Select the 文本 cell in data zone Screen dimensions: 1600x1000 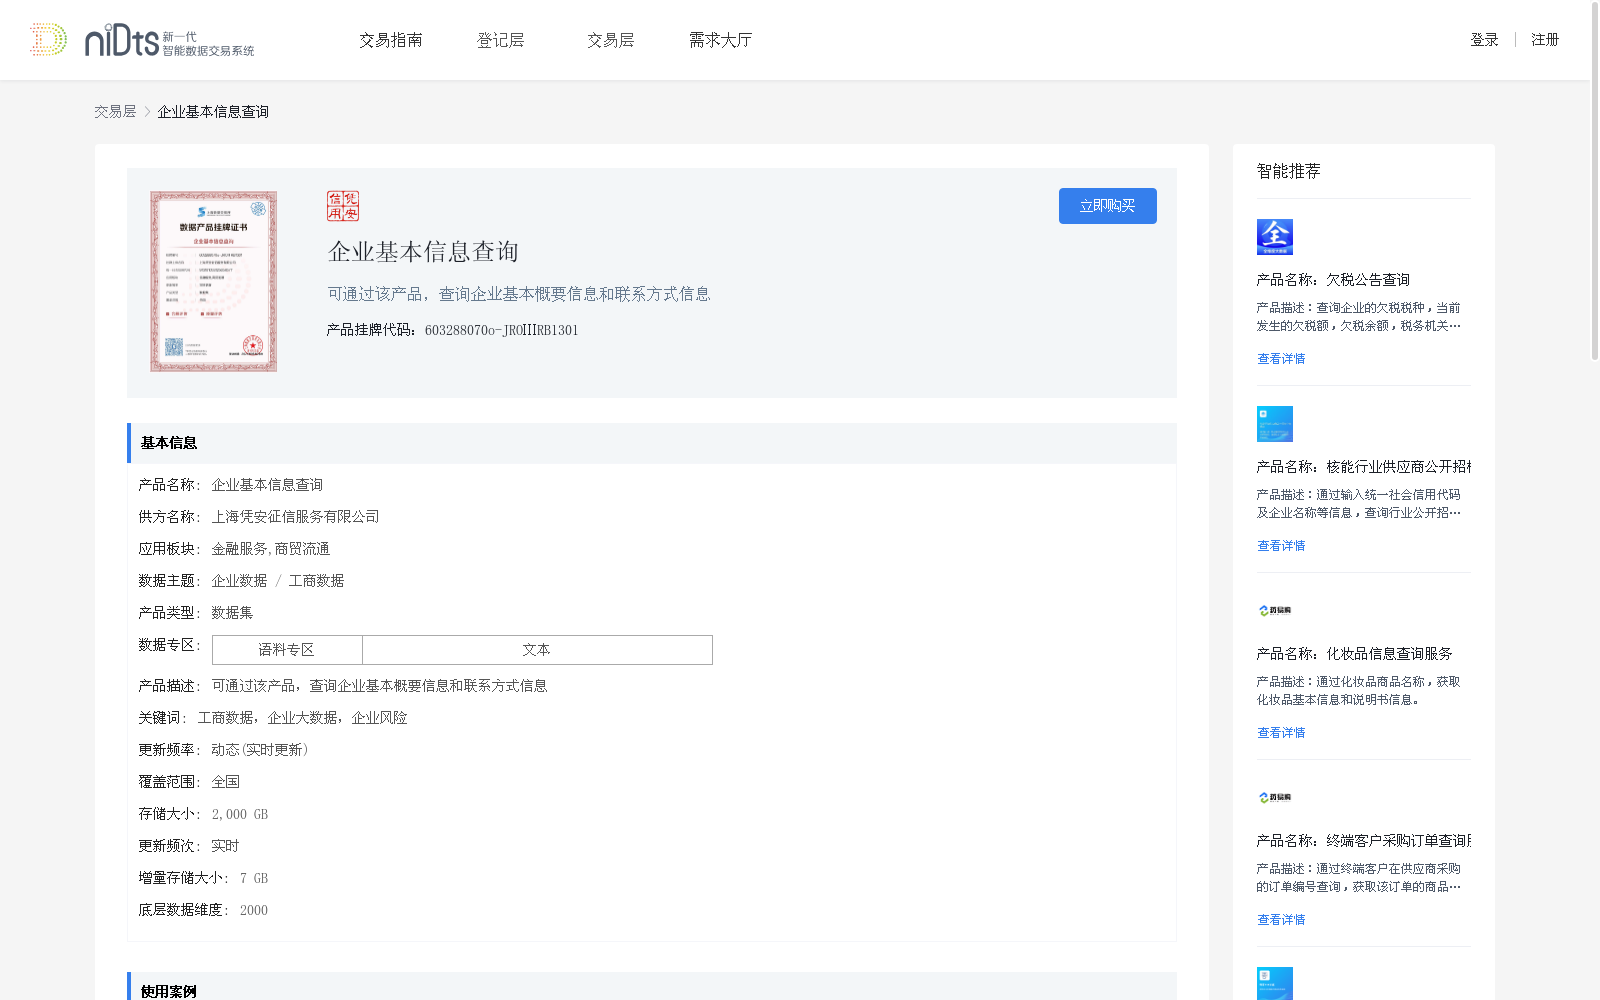[537, 650]
